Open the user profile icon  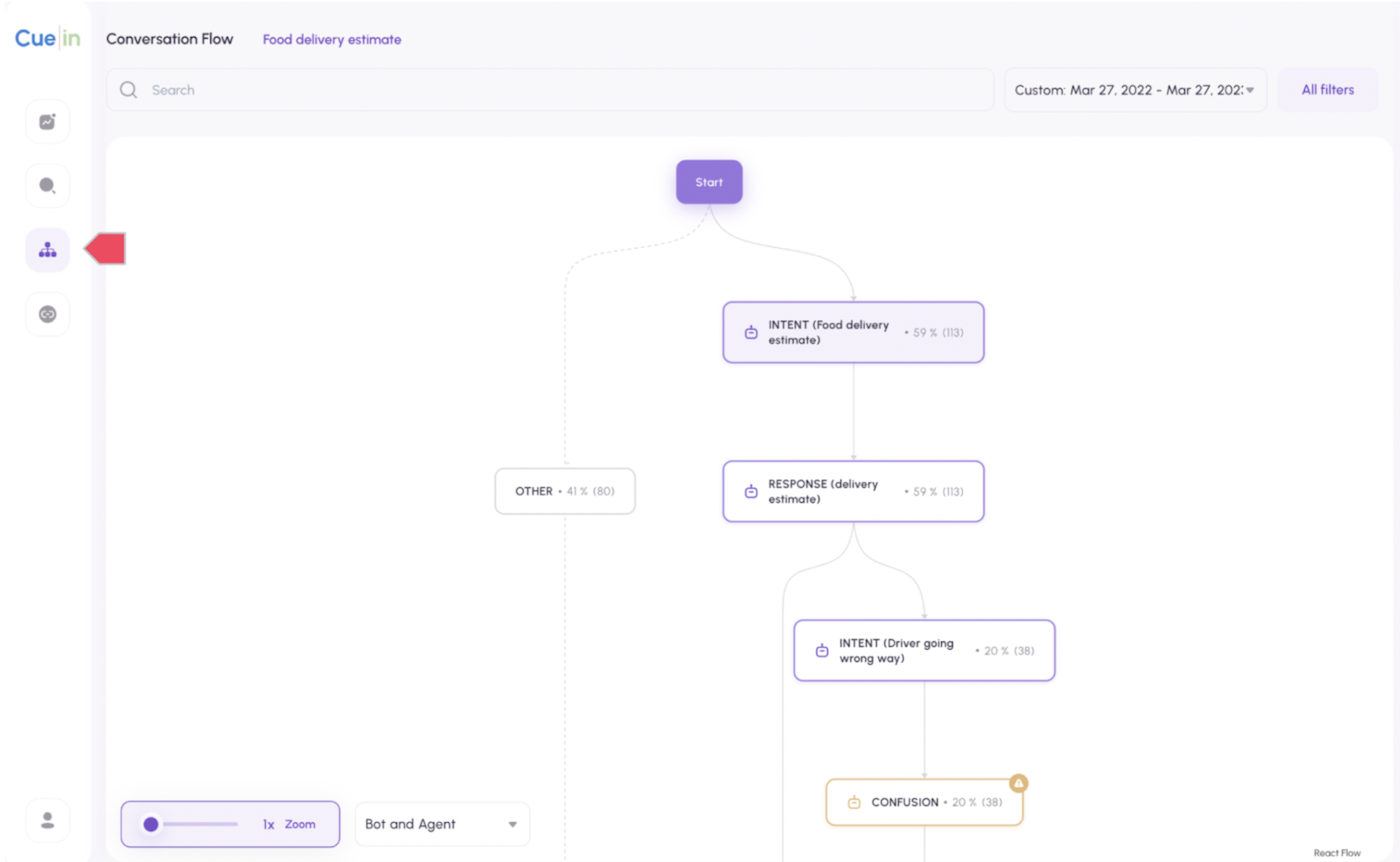point(47,820)
